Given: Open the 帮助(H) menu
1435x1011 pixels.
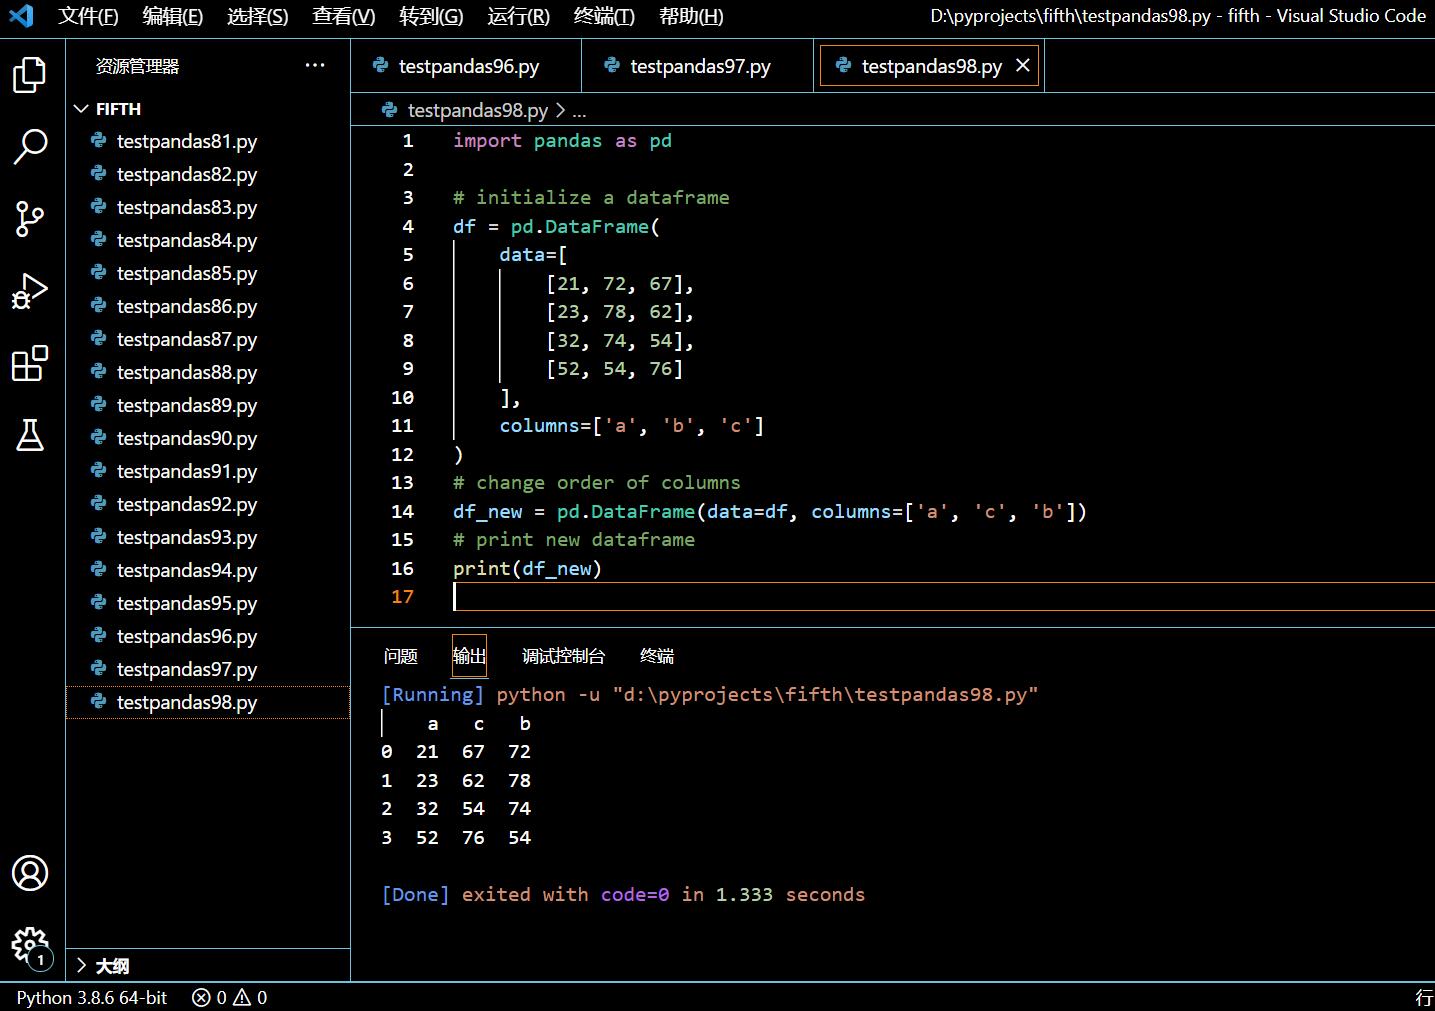Looking at the screenshot, I should (x=691, y=16).
